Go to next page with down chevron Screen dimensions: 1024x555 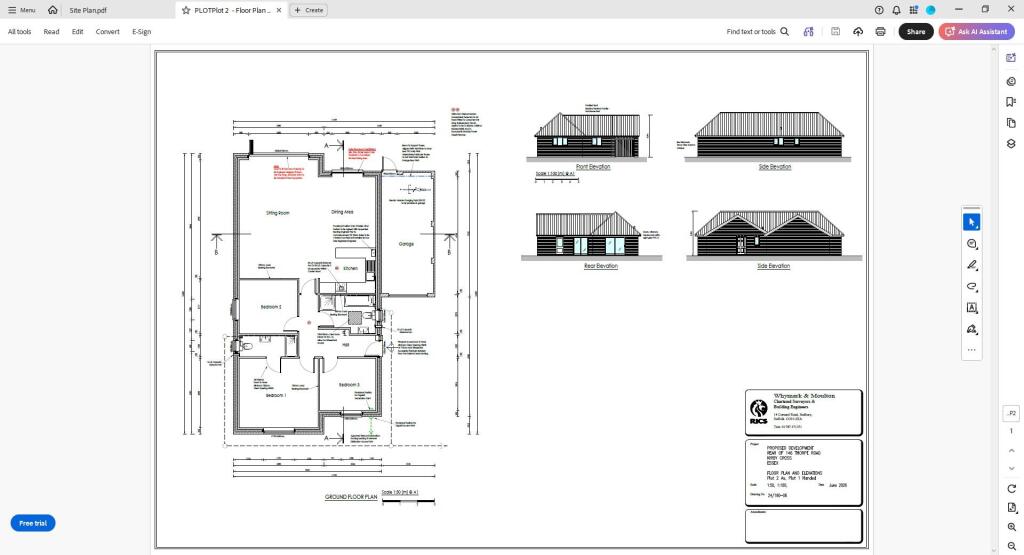pos(1012,468)
